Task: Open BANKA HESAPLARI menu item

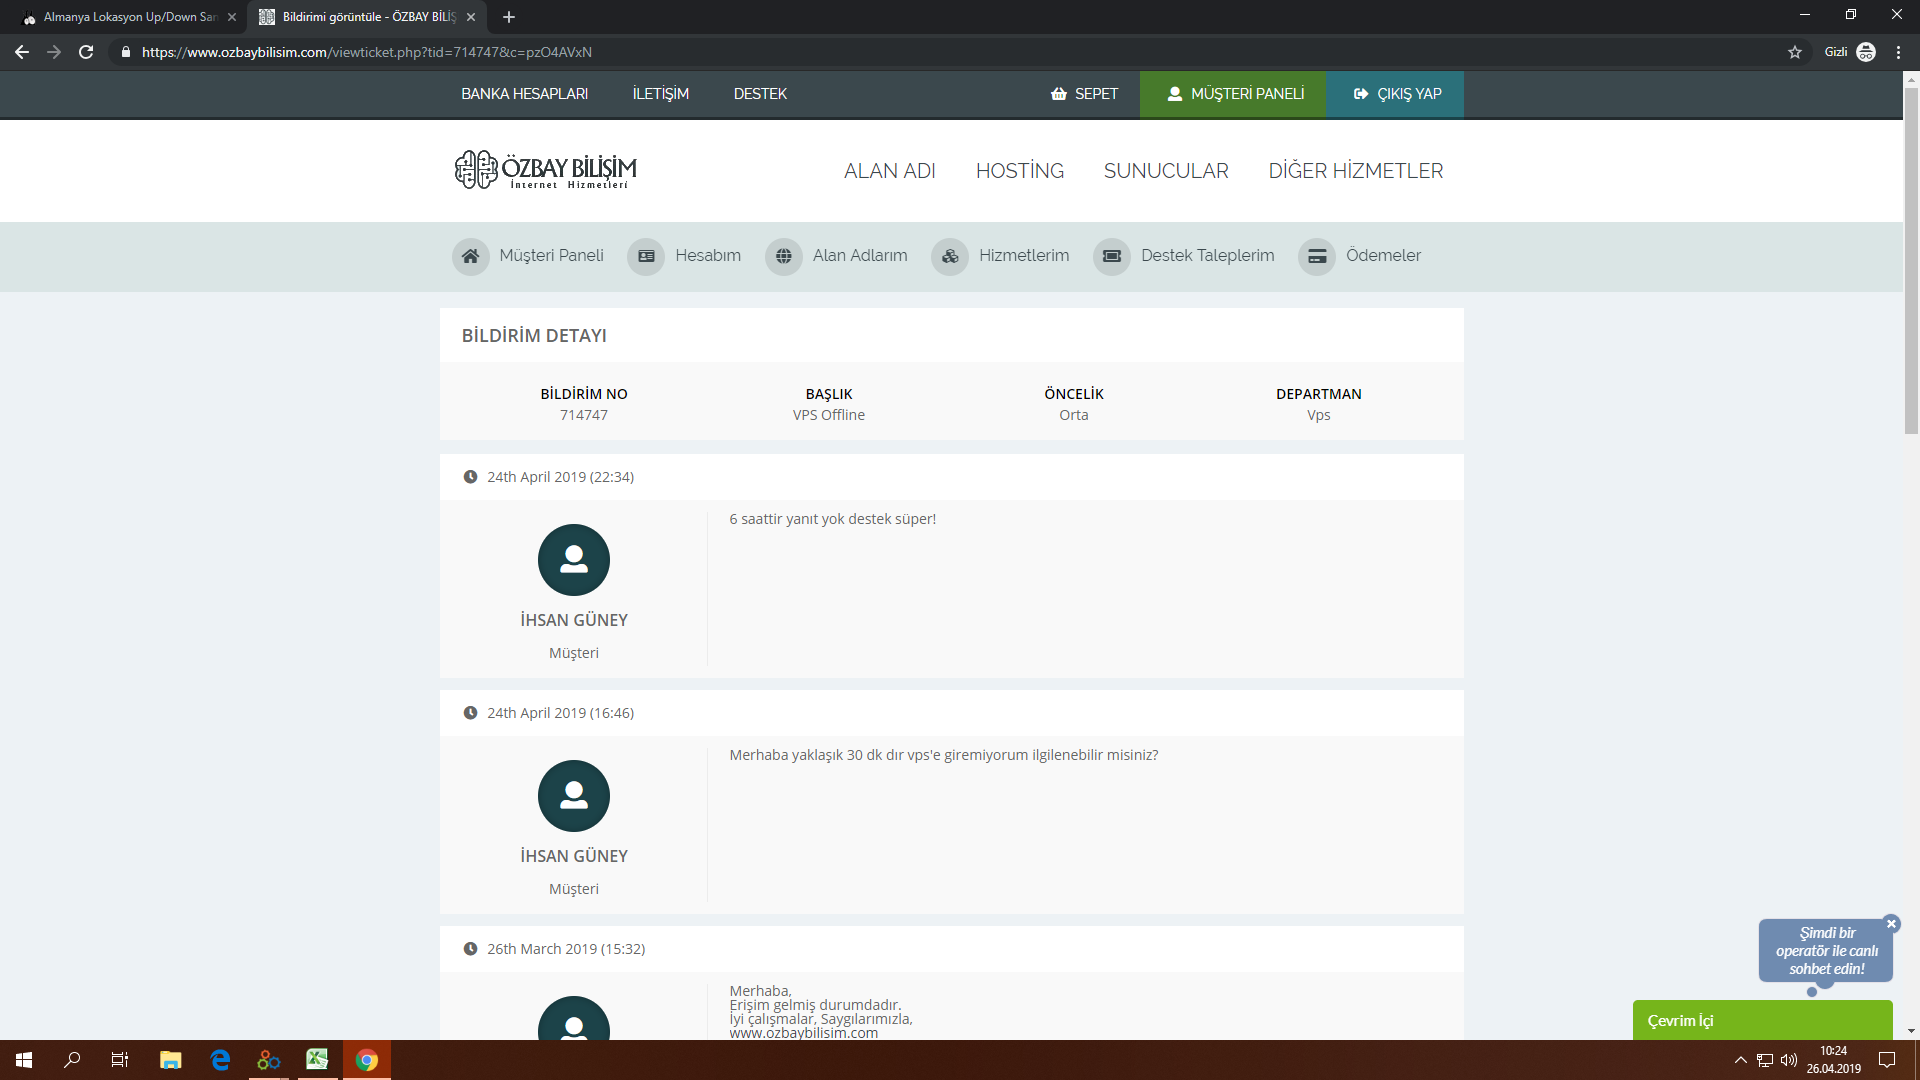Action: 524,94
